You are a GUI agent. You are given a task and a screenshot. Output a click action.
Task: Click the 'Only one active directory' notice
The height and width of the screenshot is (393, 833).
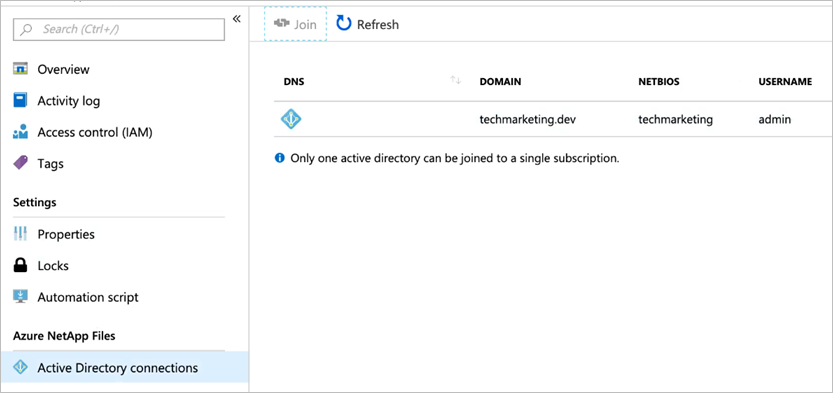click(x=455, y=158)
